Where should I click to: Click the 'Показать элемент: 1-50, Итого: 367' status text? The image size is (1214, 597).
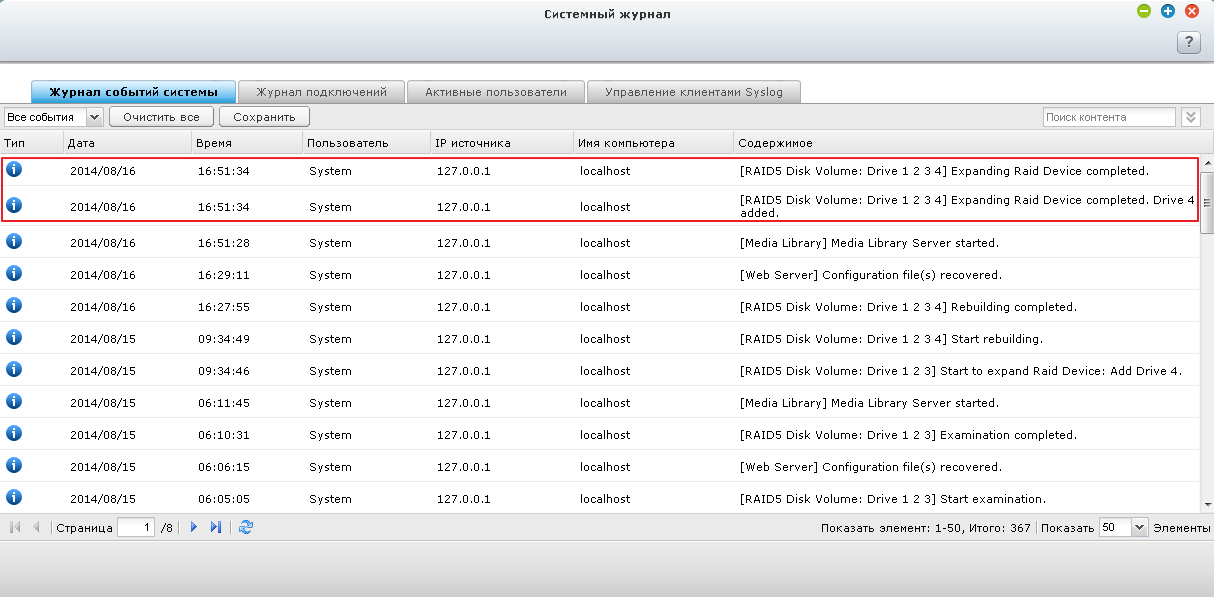(x=925, y=528)
